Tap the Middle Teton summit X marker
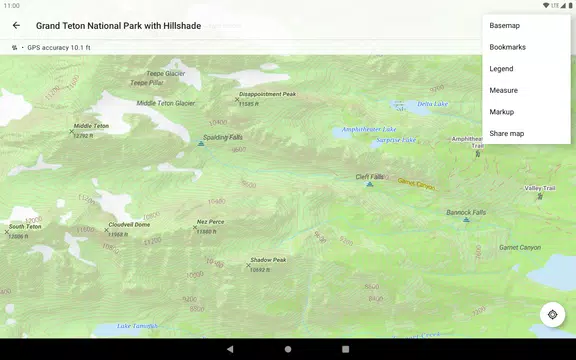Image resolution: width=576 pixels, height=360 pixels. click(x=72, y=131)
